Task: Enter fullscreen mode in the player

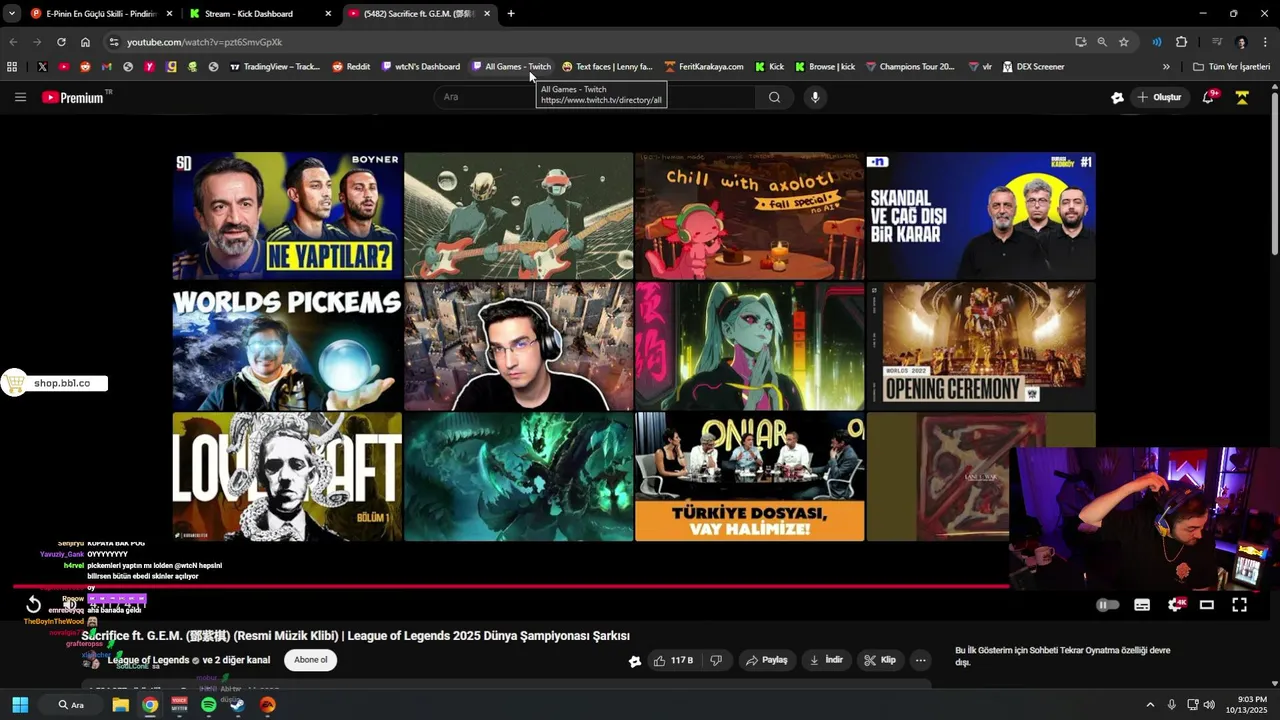Action: click(x=1239, y=604)
